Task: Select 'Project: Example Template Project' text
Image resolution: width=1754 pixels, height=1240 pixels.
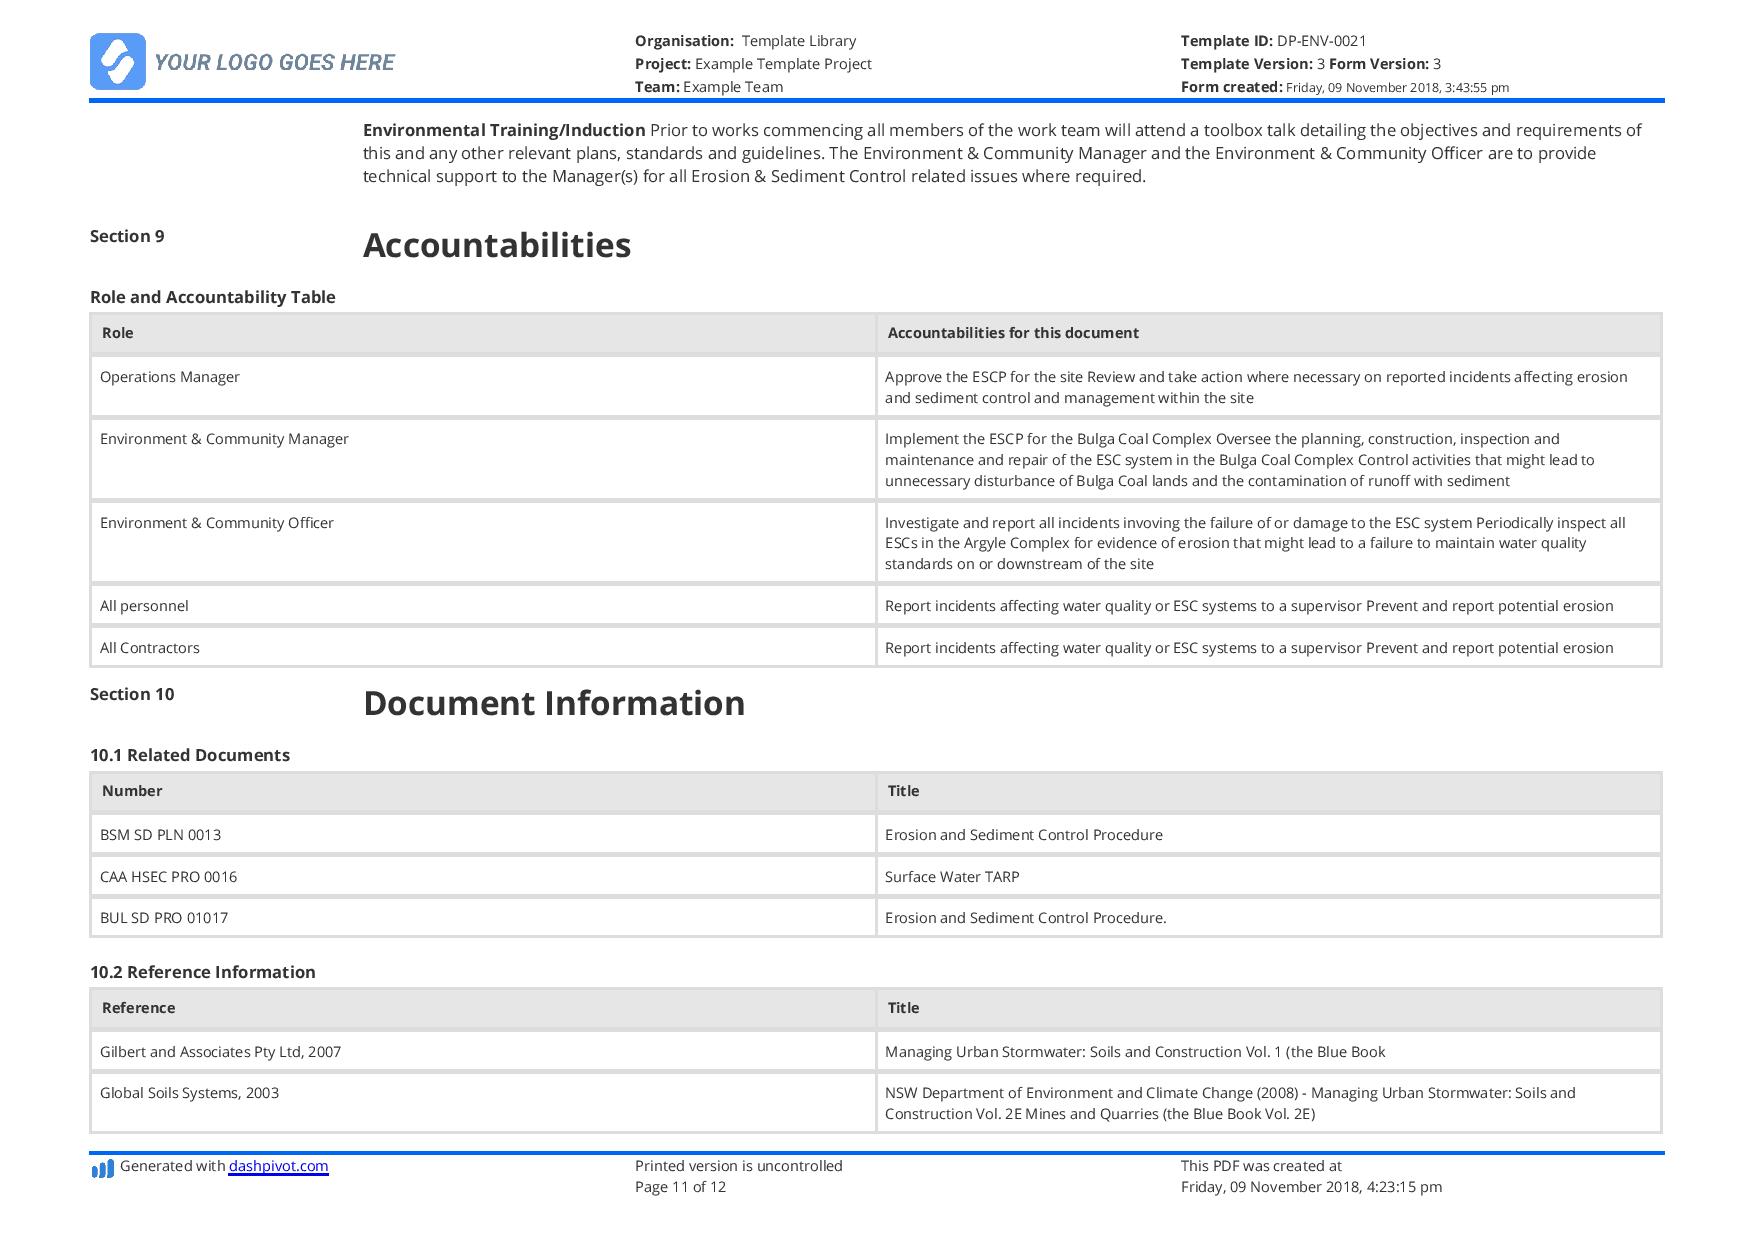Action: point(753,64)
